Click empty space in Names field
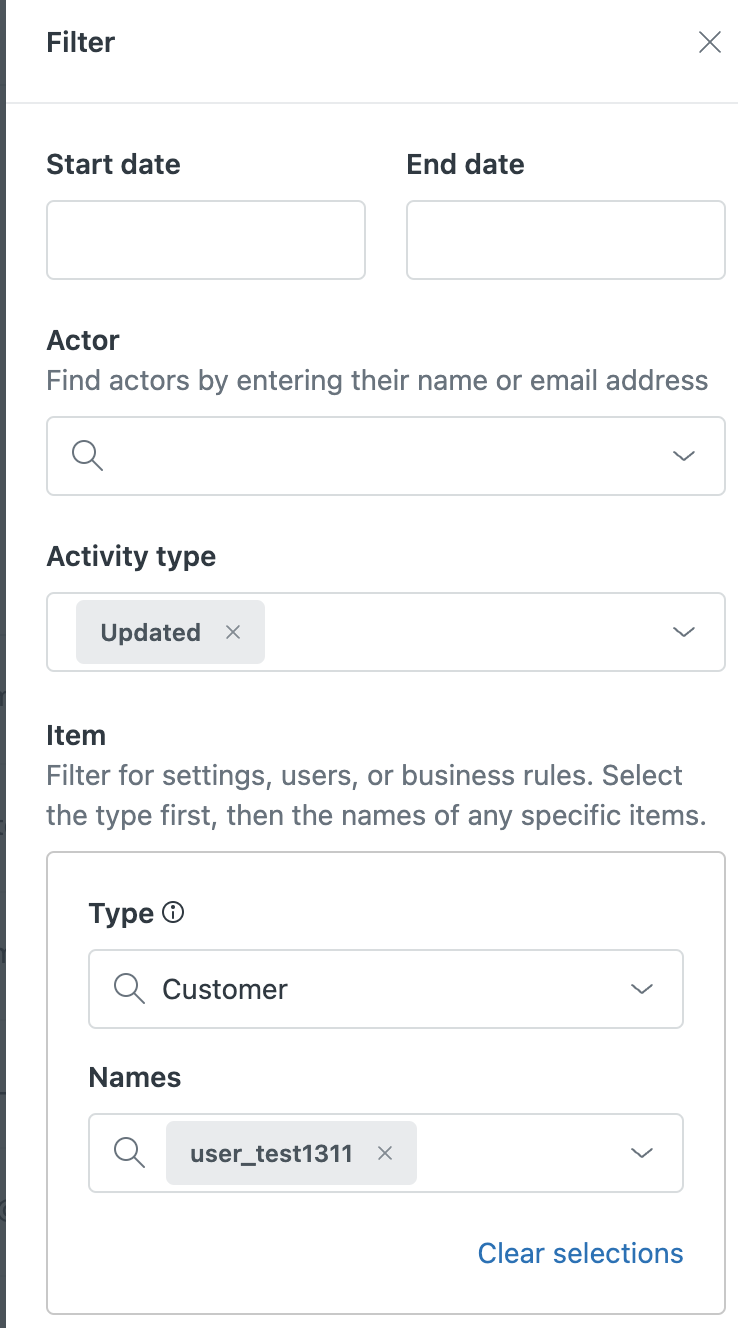 point(520,1153)
